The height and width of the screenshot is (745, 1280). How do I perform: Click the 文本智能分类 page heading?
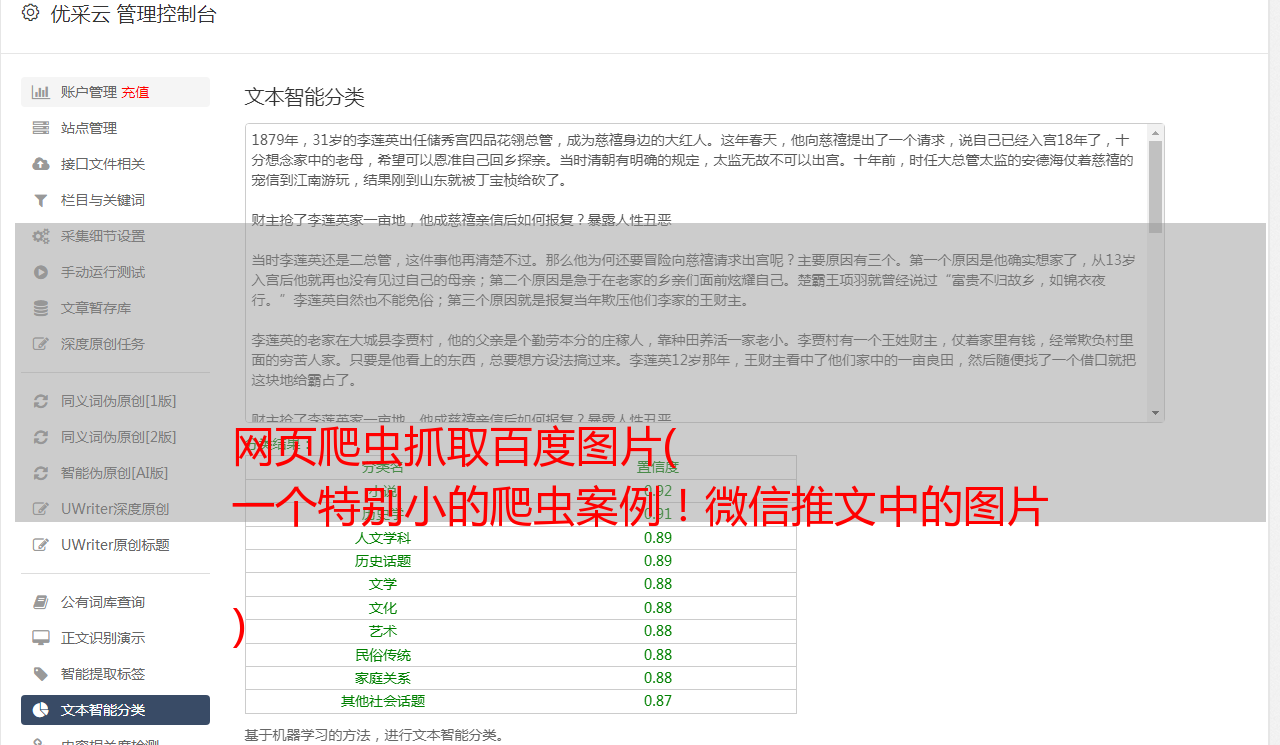tap(305, 97)
